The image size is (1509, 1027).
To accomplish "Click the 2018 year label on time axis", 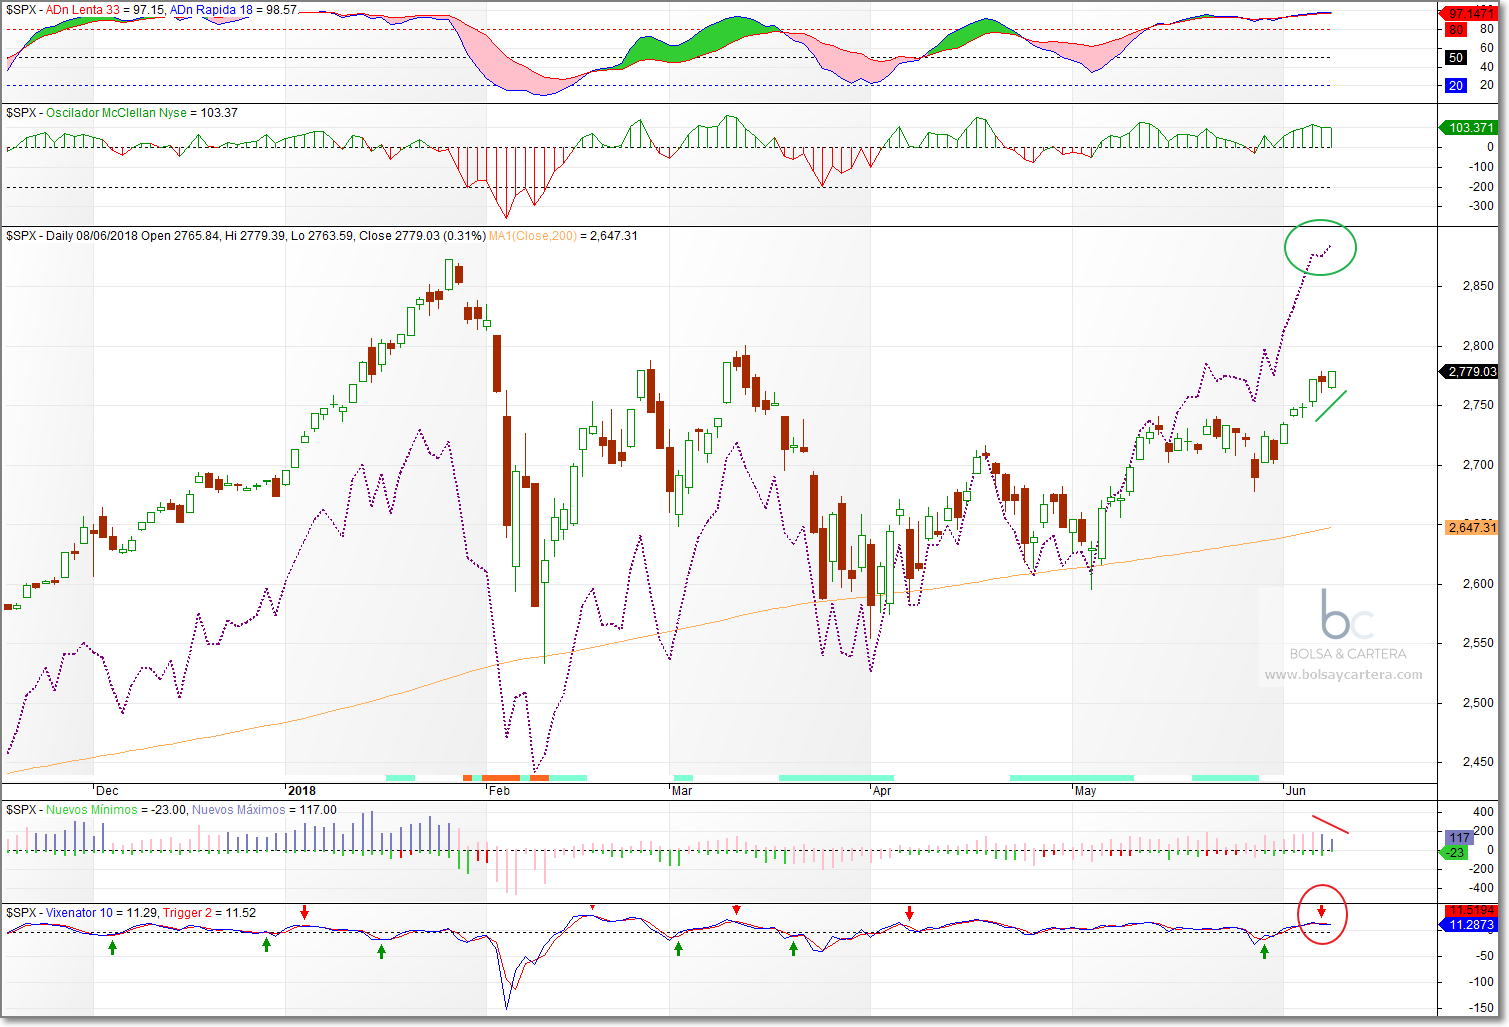I will point(301,791).
